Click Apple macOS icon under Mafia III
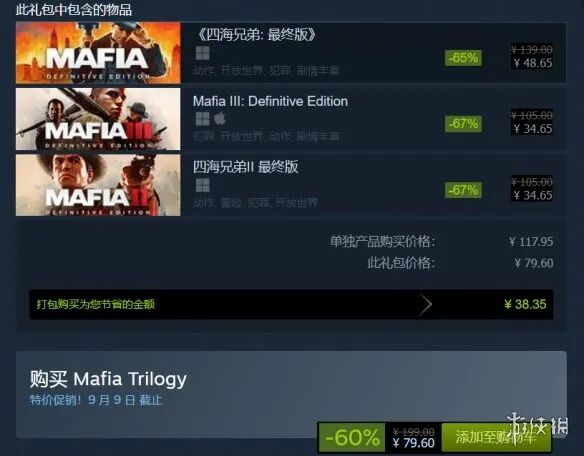 tap(220, 119)
